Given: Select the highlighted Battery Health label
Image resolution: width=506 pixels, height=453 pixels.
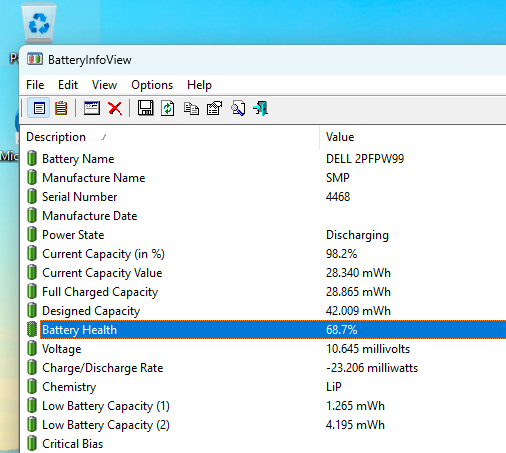Looking at the screenshot, I should click(79, 330).
